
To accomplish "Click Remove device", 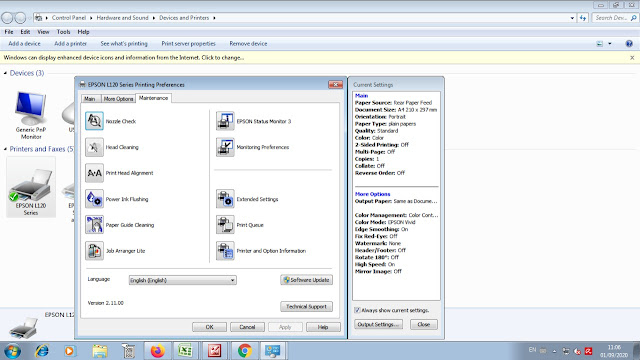I will (248, 44).
